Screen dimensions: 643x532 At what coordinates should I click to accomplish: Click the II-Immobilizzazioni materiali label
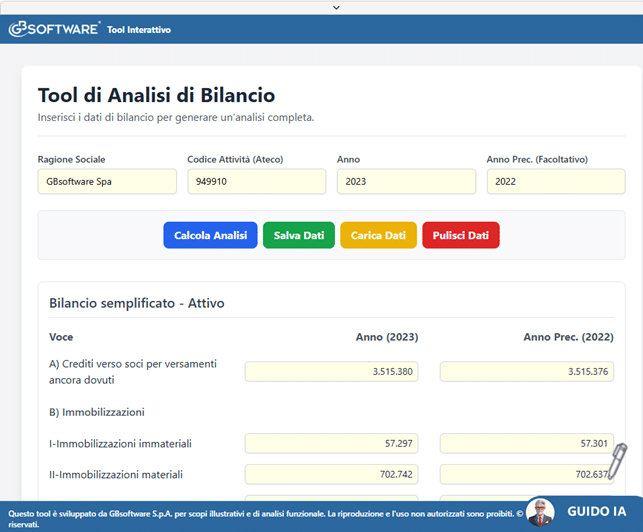pyautogui.click(x=116, y=475)
